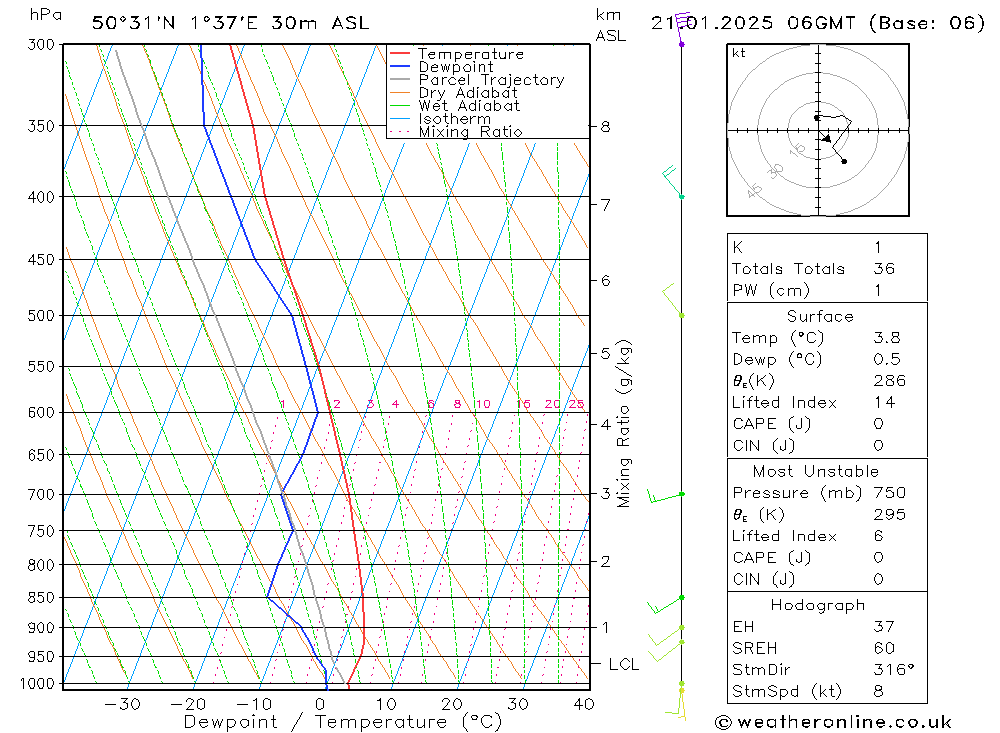Click the wind barb at the 700 hPa level
Viewport: 1000px width, 733px height.
click(x=665, y=496)
